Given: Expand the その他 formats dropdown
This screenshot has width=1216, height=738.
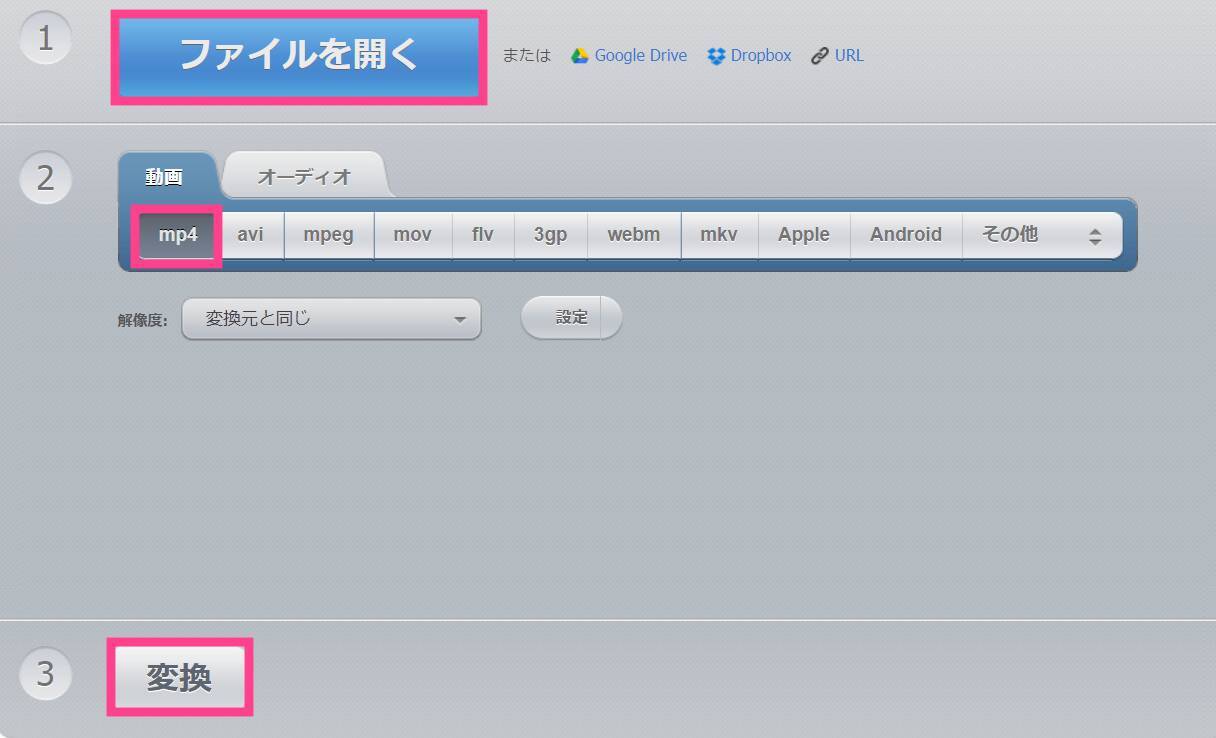Looking at the screenshot, I should click(x=1041, y=235).
